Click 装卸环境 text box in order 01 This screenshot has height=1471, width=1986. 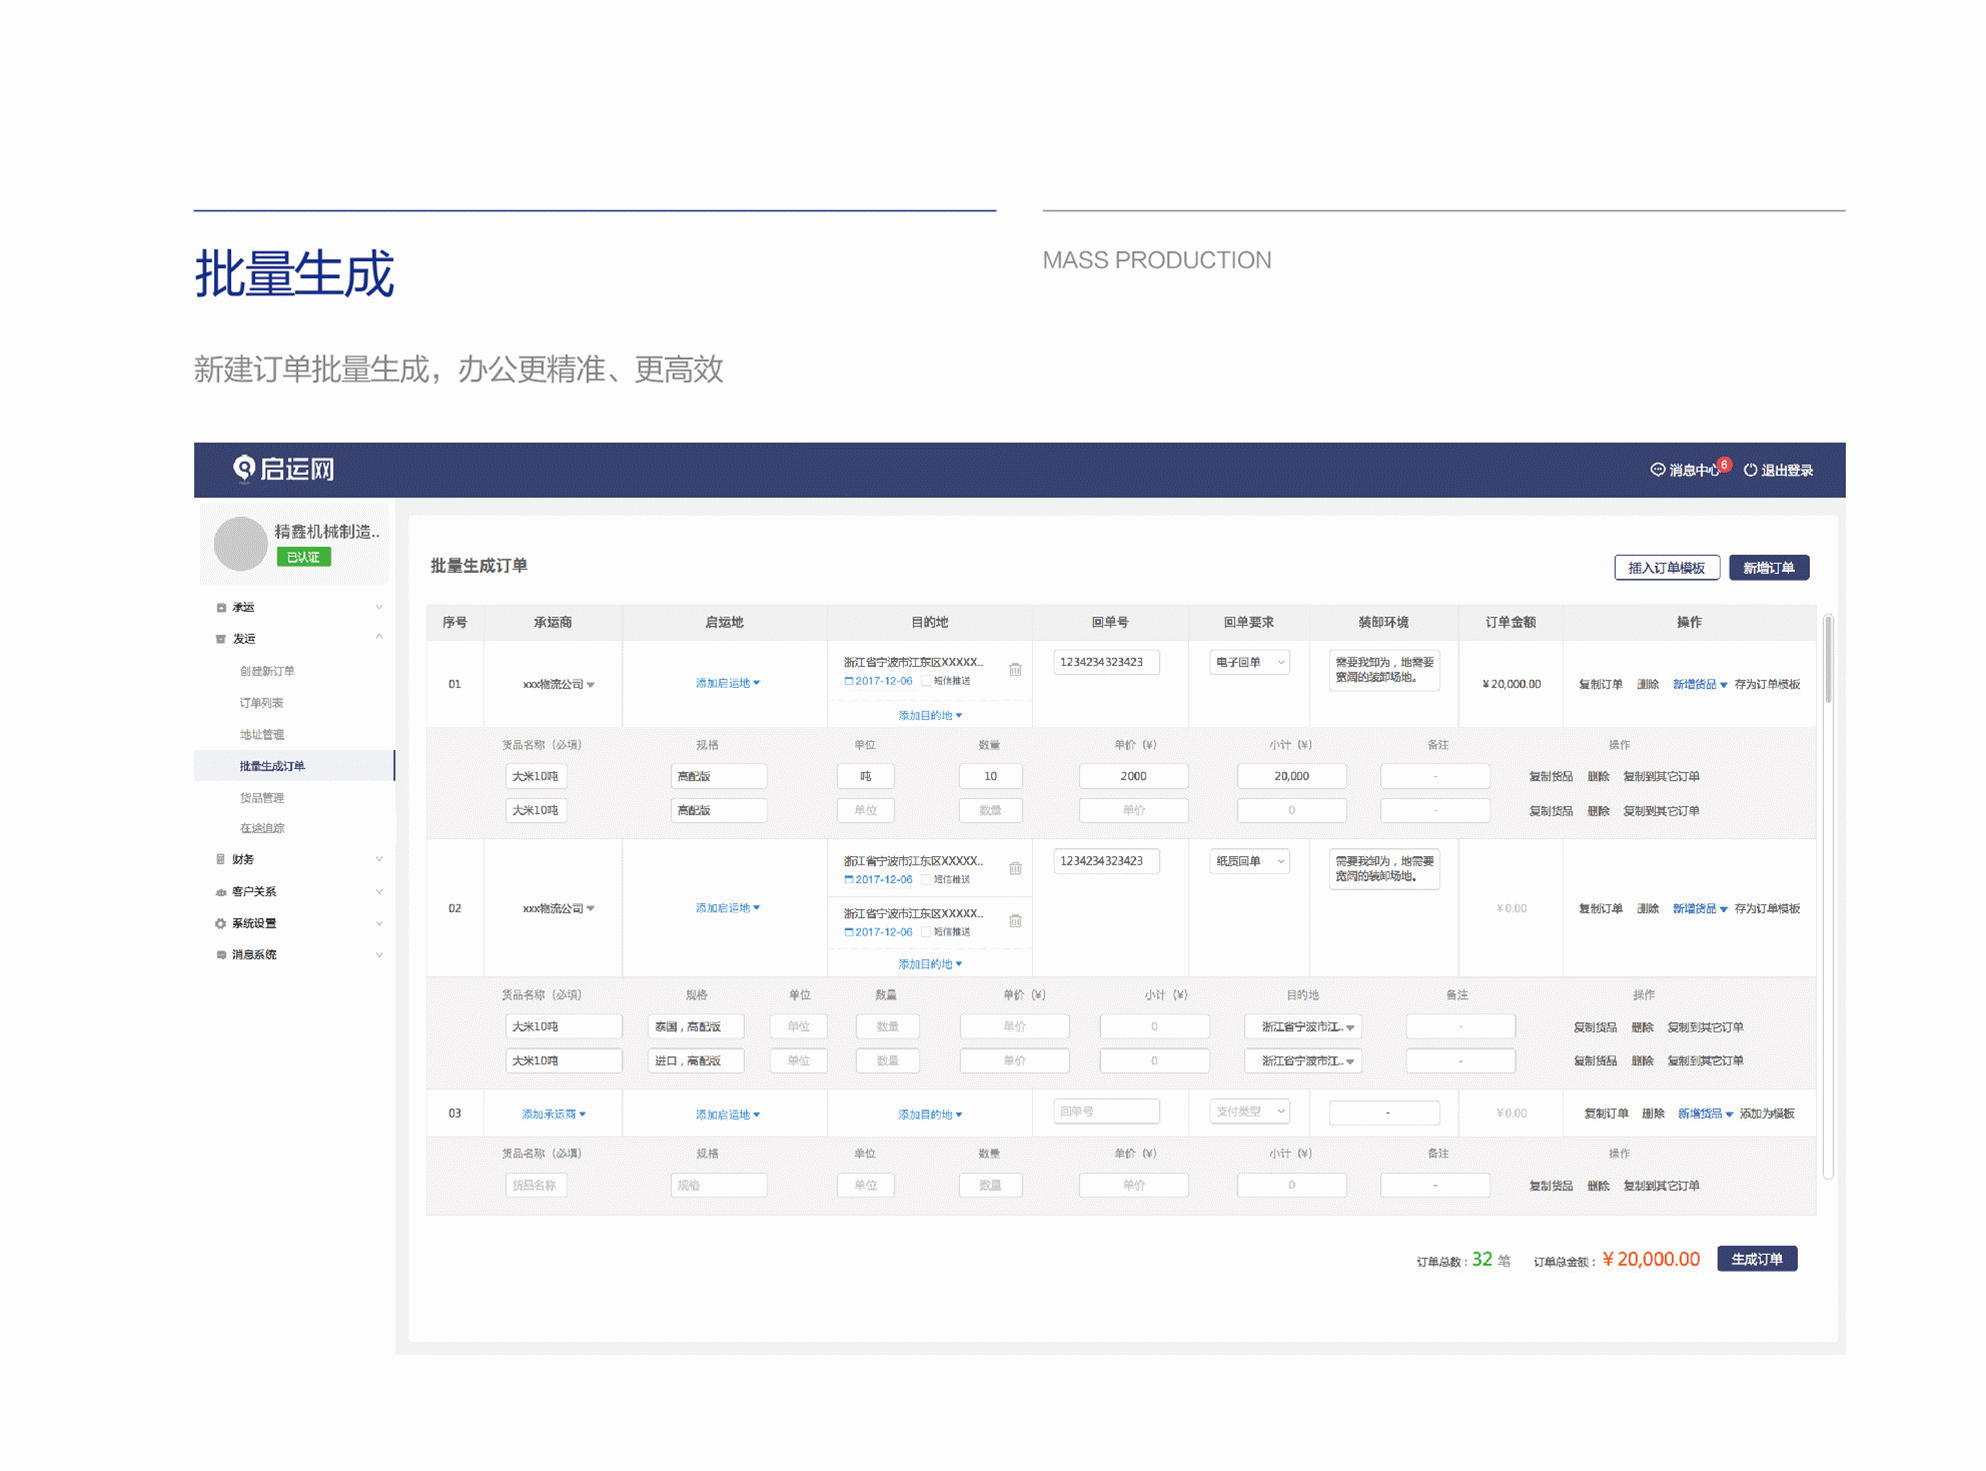[x=1384, y=670]
